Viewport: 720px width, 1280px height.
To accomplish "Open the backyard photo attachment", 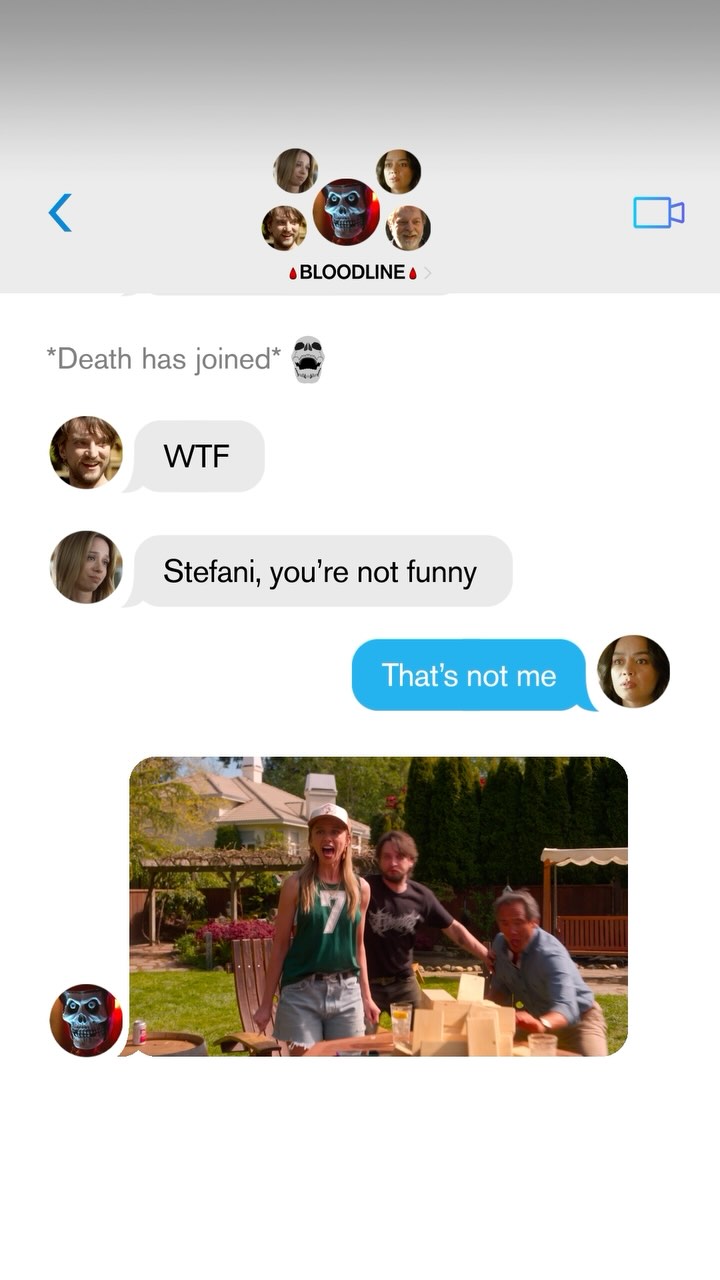I will point(379,906).
